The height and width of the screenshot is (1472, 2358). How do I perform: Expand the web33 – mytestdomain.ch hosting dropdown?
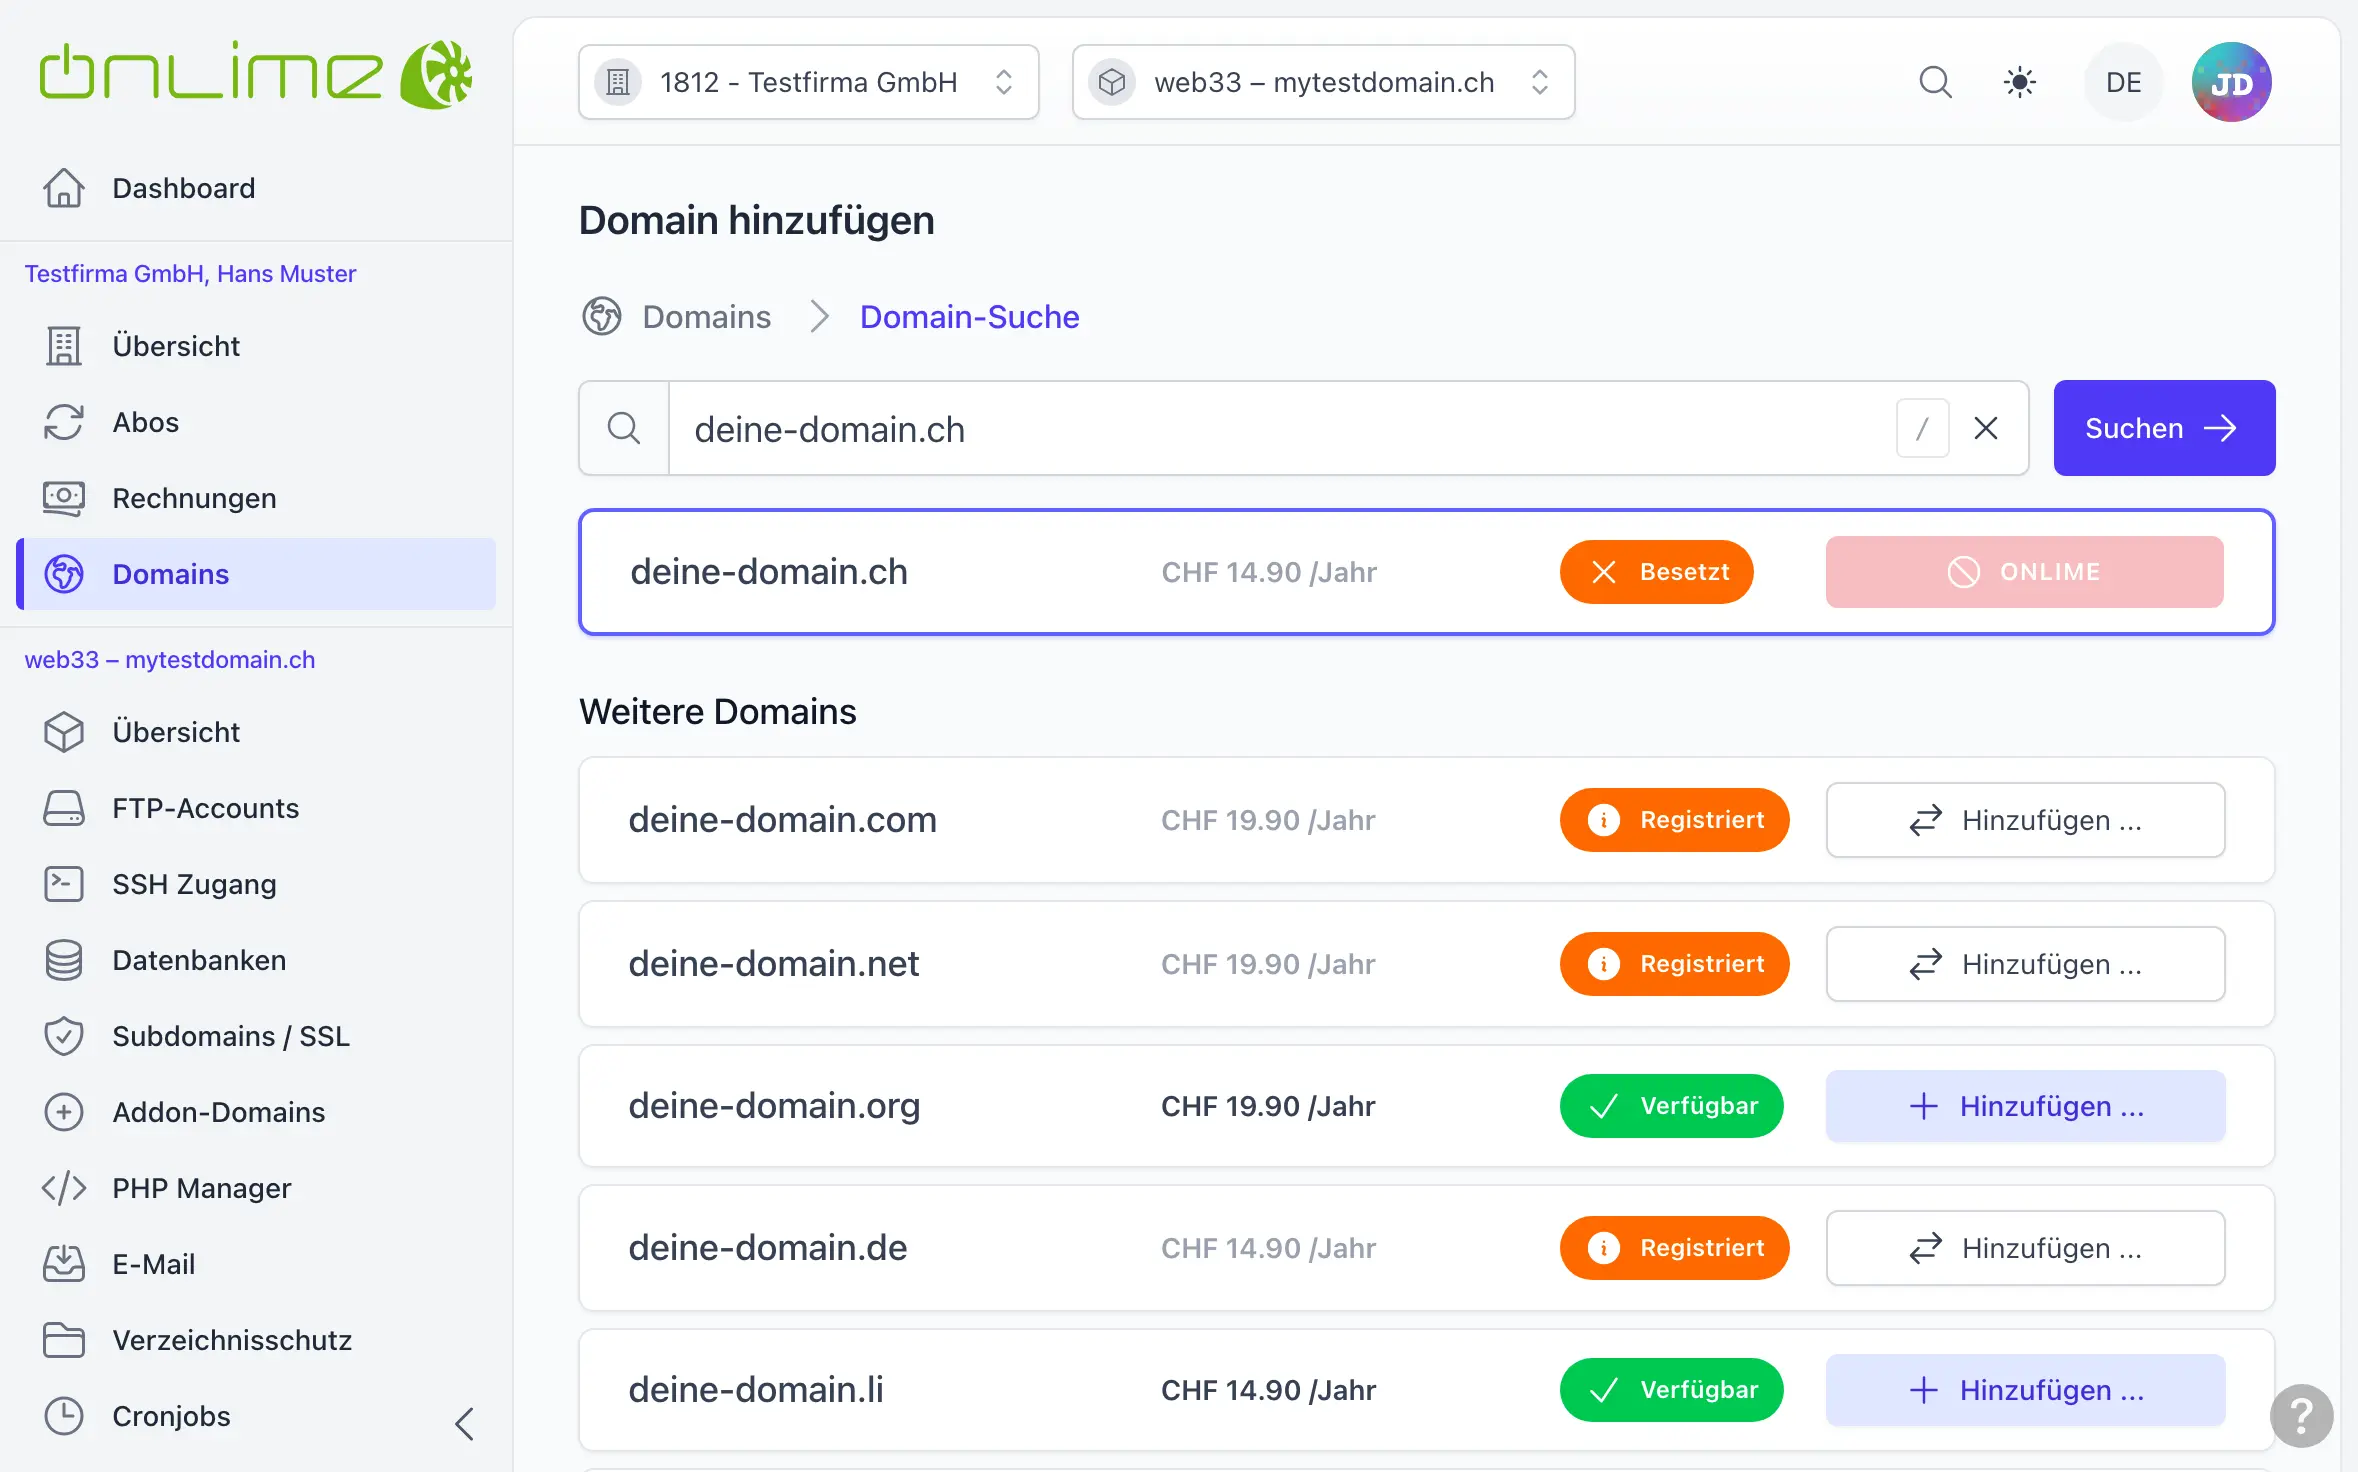pyautogui.click(x=1323, y=82)
